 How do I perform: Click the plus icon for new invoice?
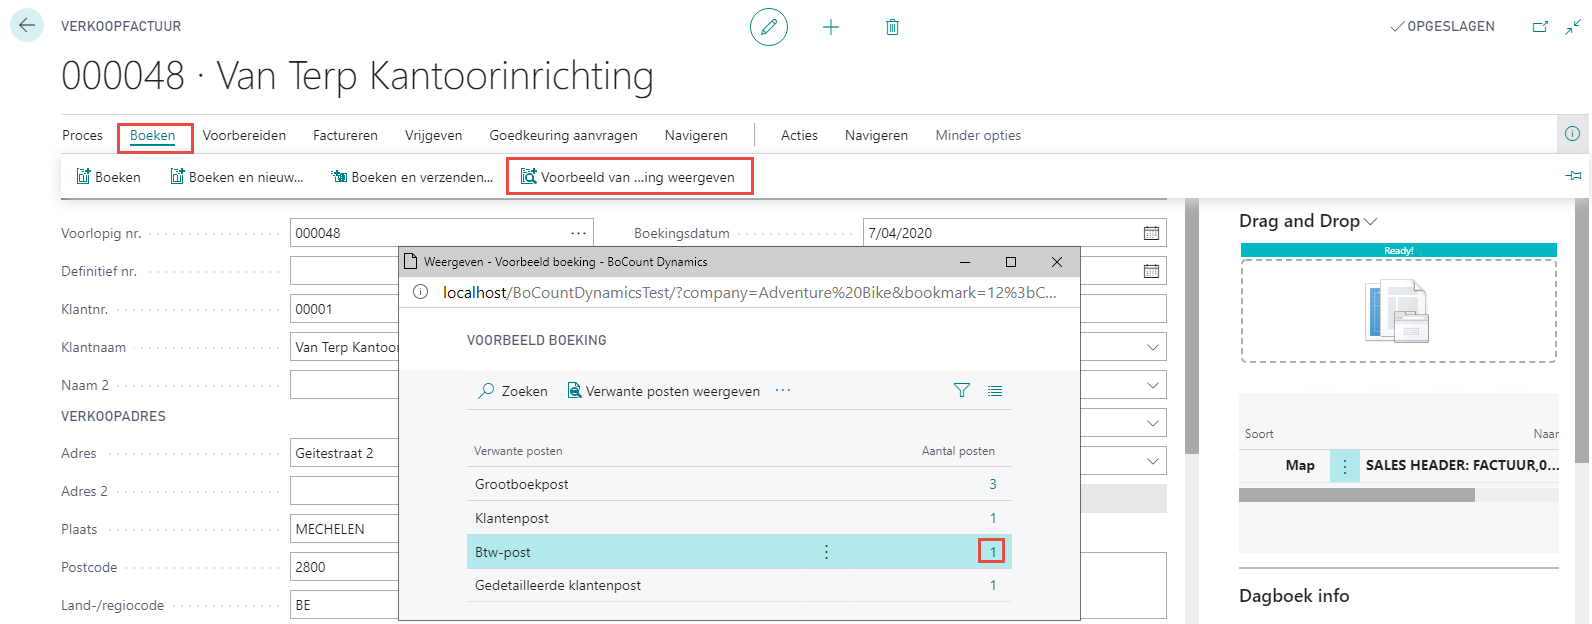(x=830, y=27)
